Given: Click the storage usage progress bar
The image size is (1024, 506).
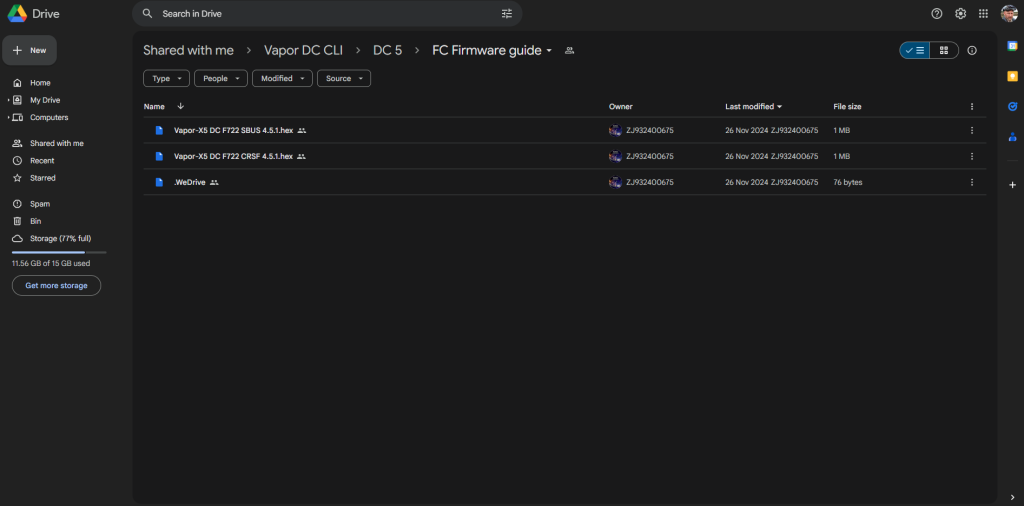Looking at the screenshot, I should (59, 252).
